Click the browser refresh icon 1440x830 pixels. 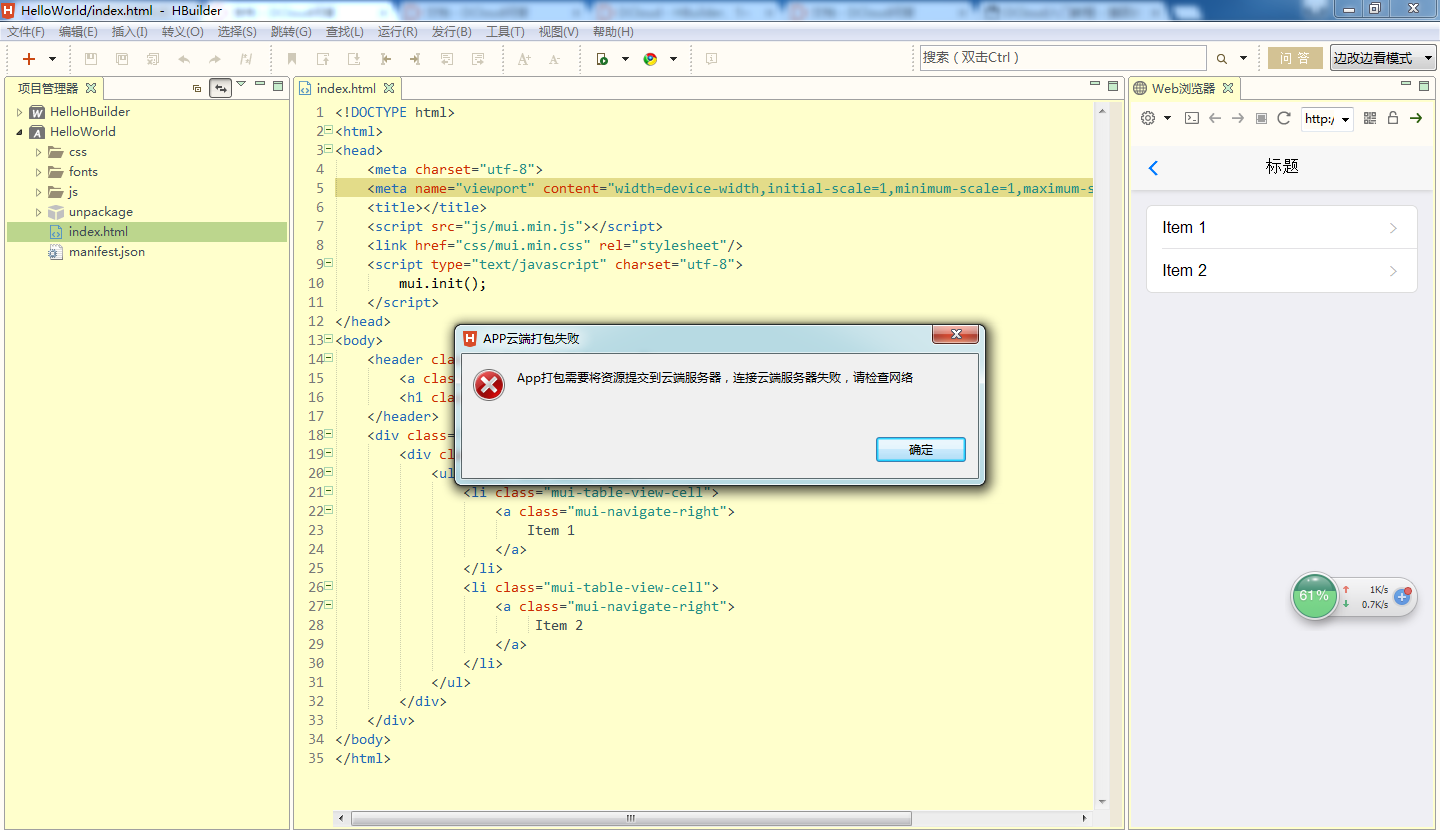[x=1284, y=118]
